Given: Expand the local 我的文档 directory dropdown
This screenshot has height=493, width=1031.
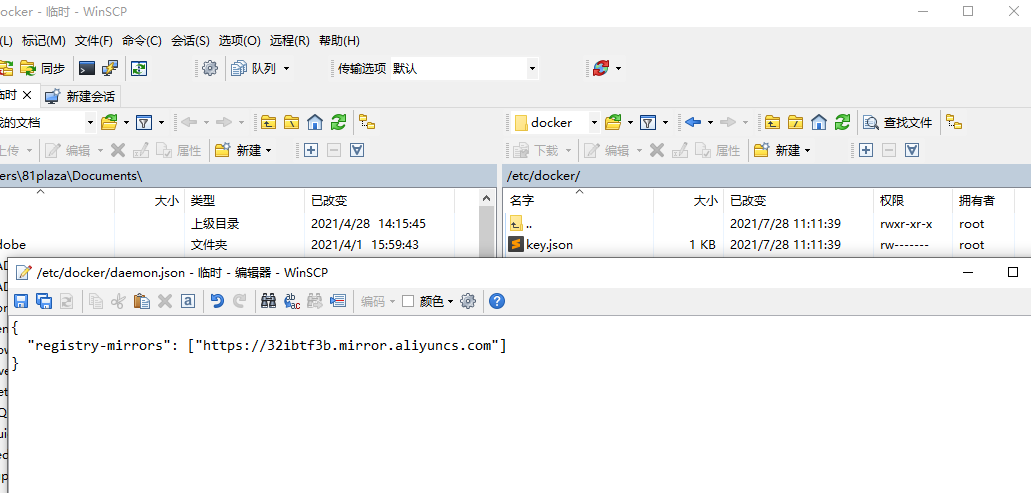Looking at the screenshot, I should 91,122.
